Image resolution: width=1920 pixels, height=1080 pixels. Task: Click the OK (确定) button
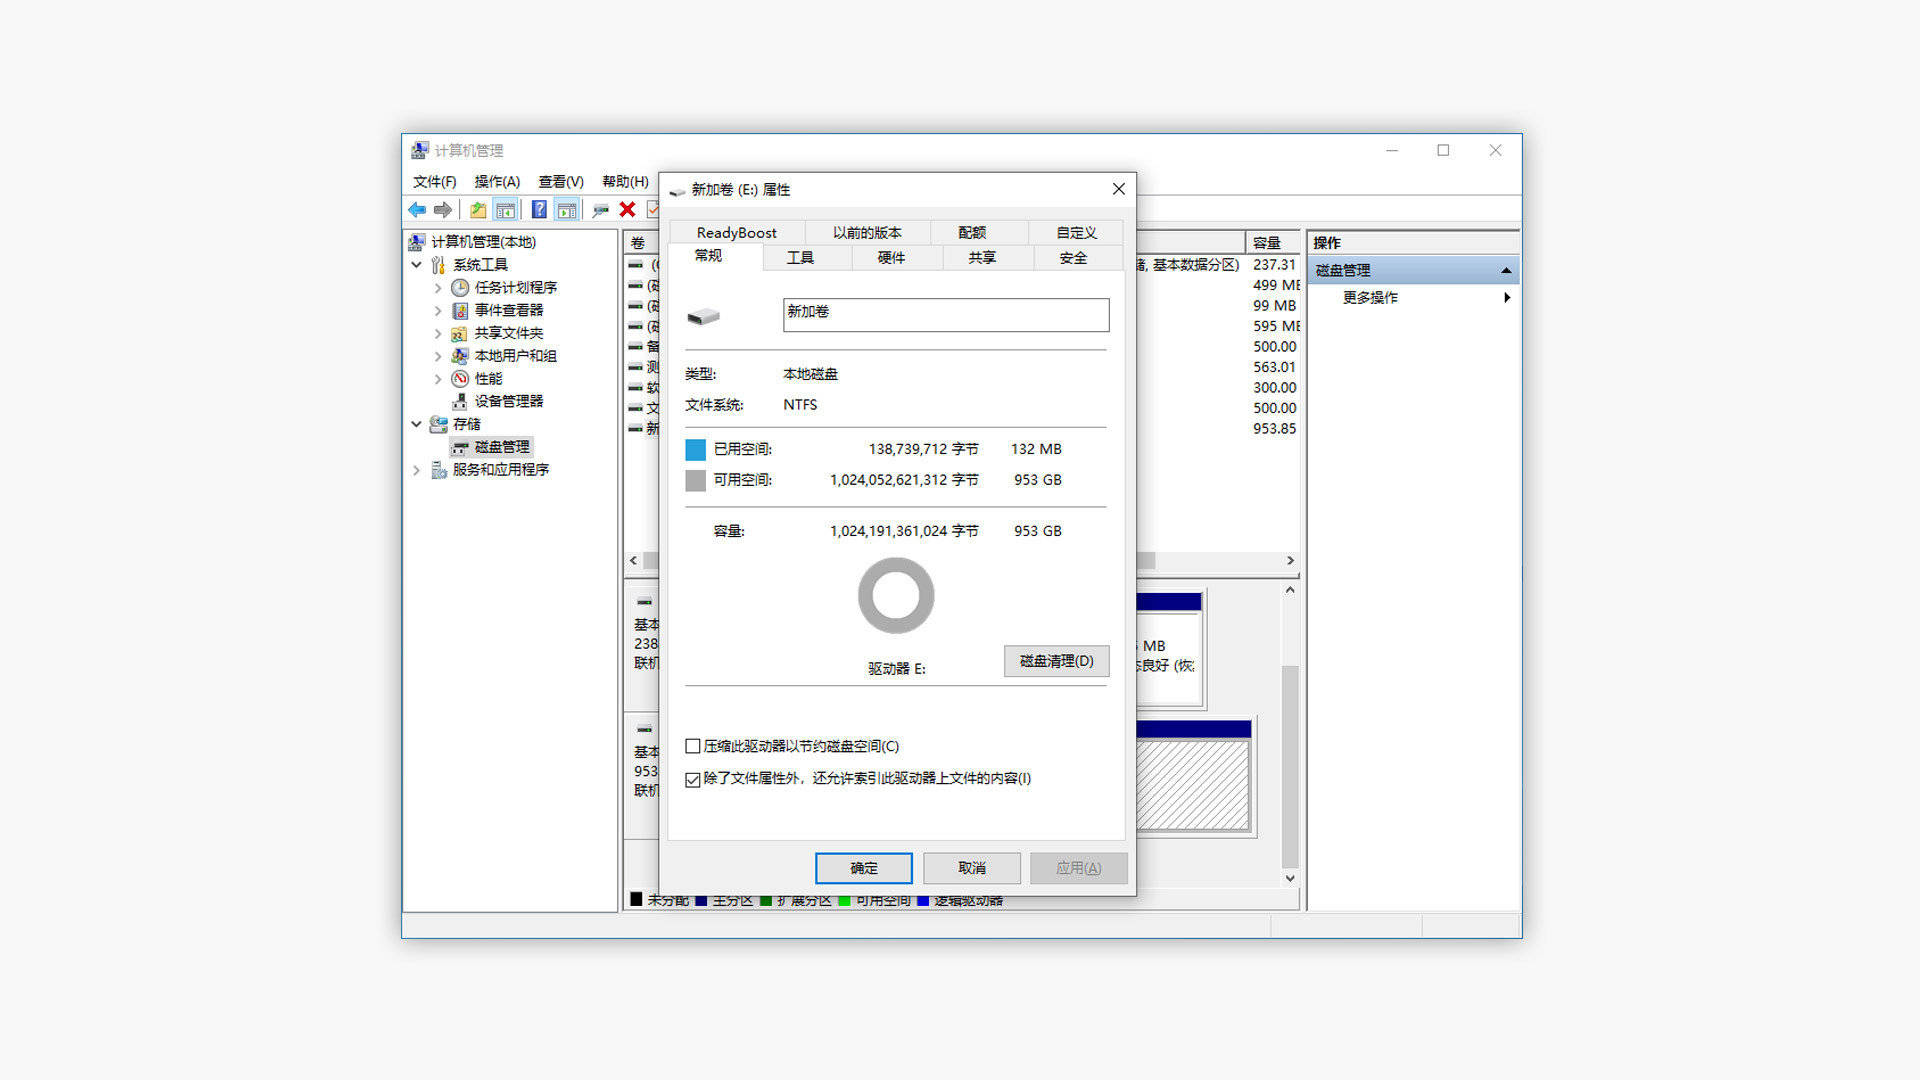pos(863,868)
